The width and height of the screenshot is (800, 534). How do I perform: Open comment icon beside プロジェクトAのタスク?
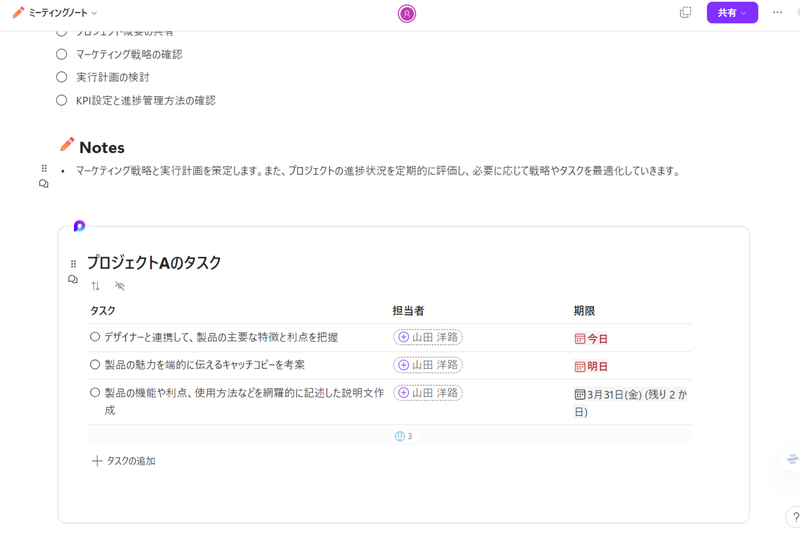[x=73, y=279]
